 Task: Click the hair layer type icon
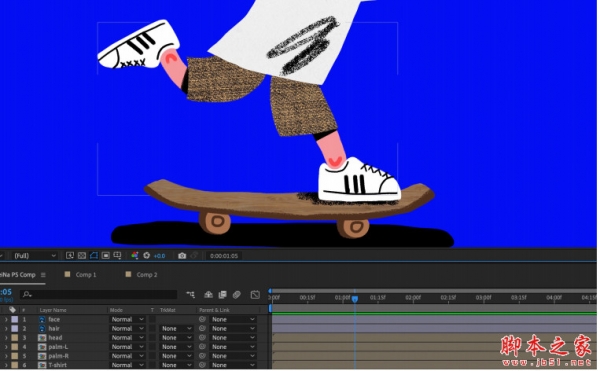(42, 329)
